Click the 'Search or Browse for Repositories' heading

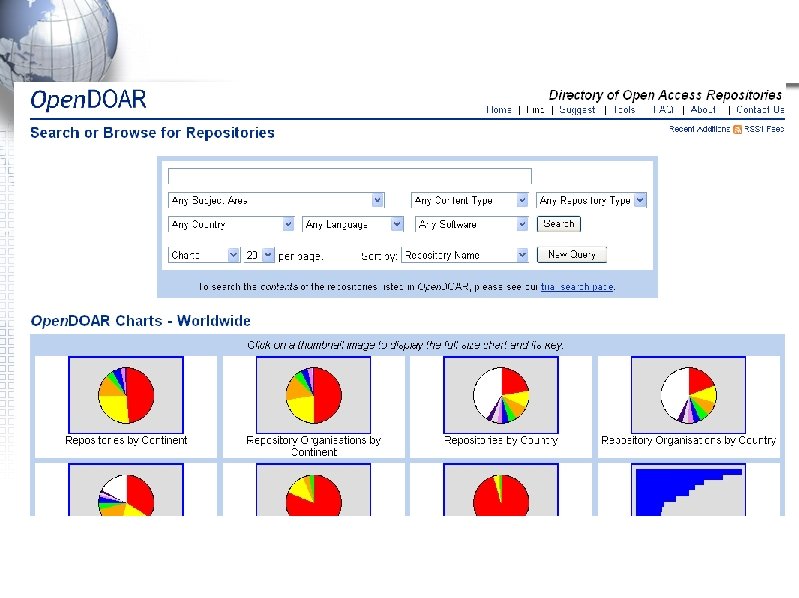coord(152,133)
